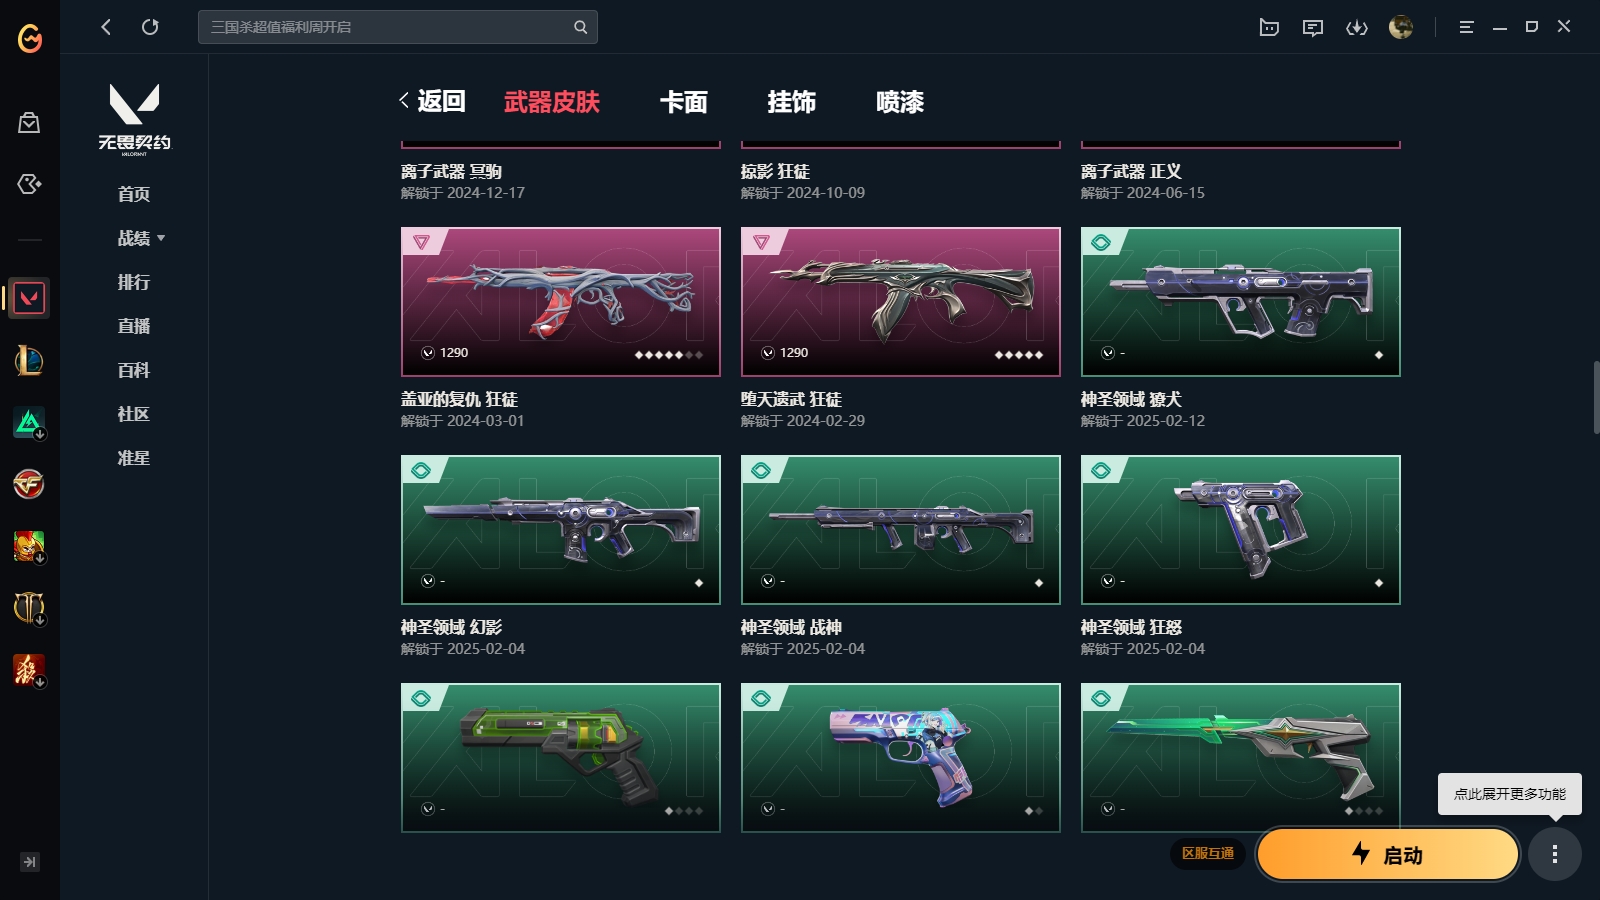
Task: Open the hamburger menu in the title bar
Action: click(x=1466, y=27)
